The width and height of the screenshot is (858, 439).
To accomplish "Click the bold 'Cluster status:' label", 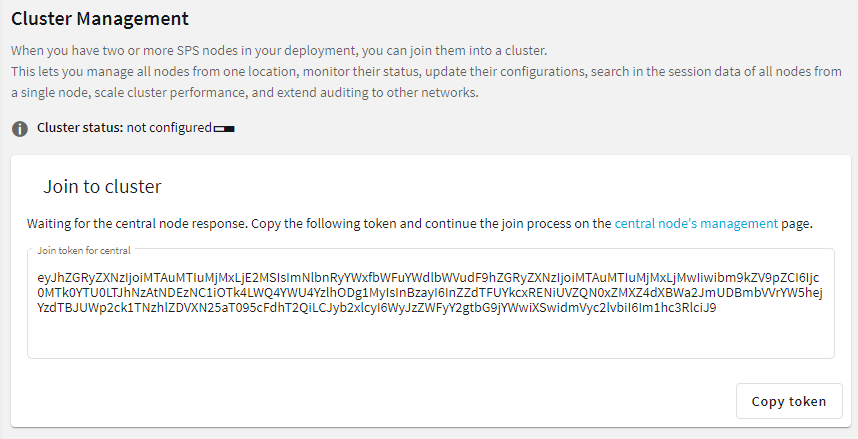I will [x=80, y=128].
